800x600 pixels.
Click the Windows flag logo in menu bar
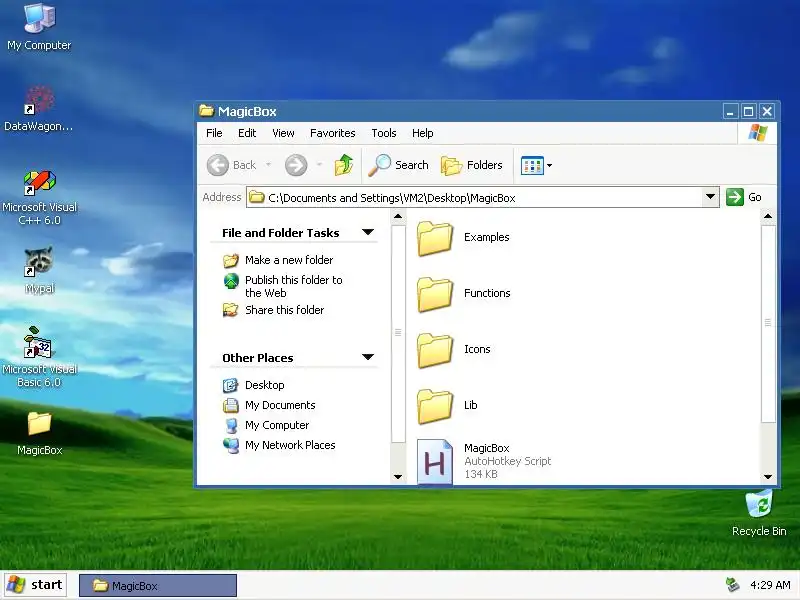pos(758,133)
